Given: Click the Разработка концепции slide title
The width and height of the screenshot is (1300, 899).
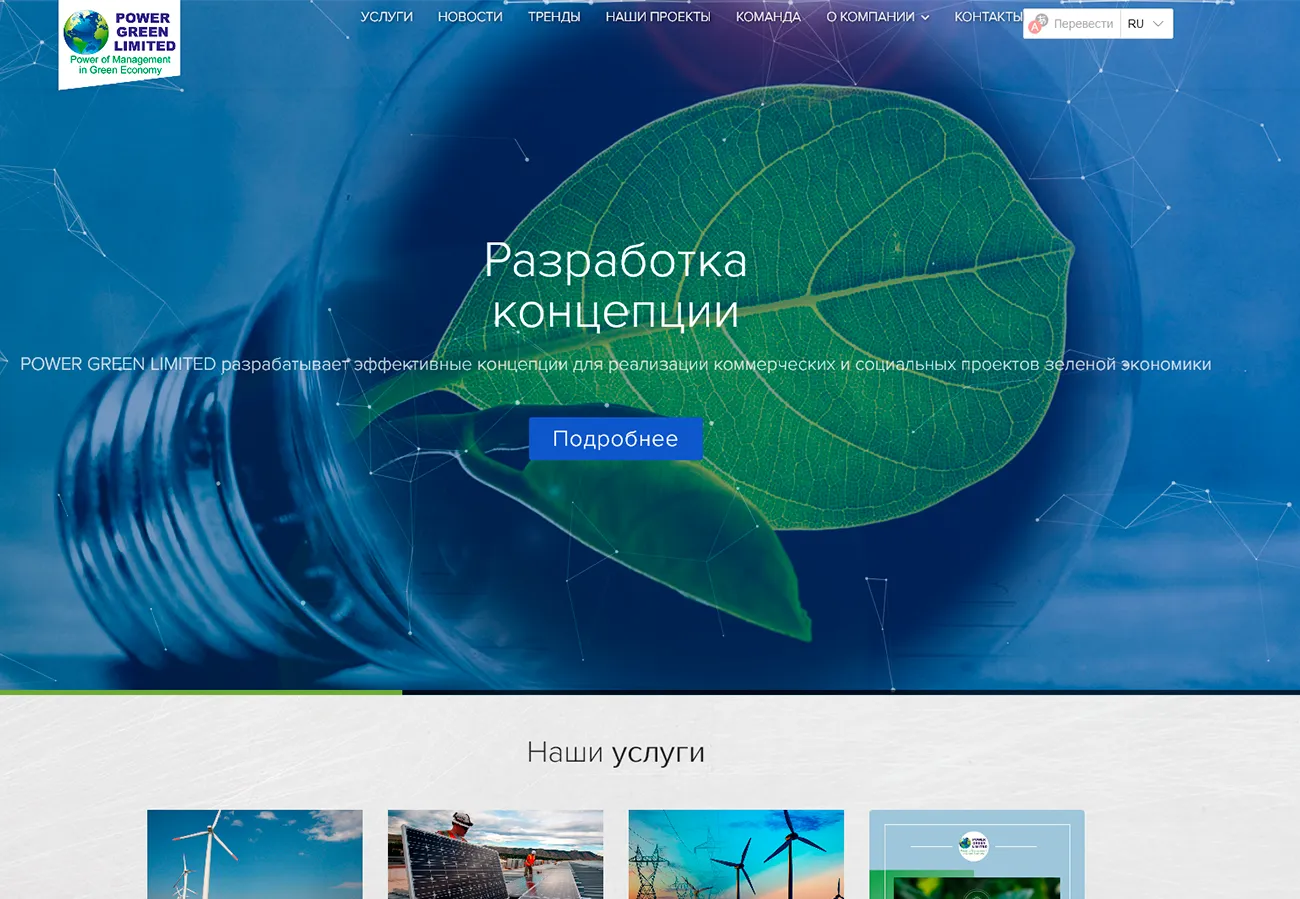Looking at the screenshot, I should pyautogui.click(x=615, y=286).
